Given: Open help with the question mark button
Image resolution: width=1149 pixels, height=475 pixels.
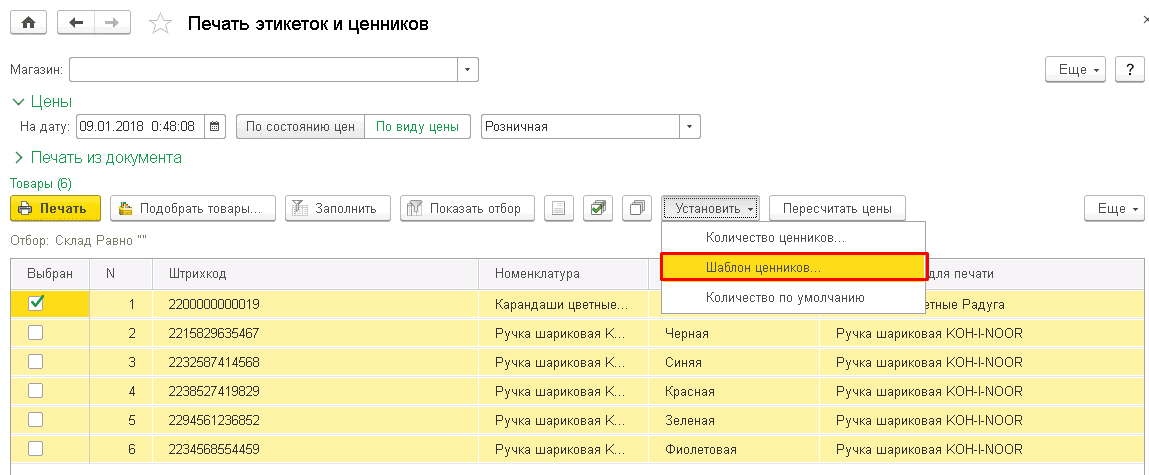Looking at the screenshot, I should (1129, 69).
